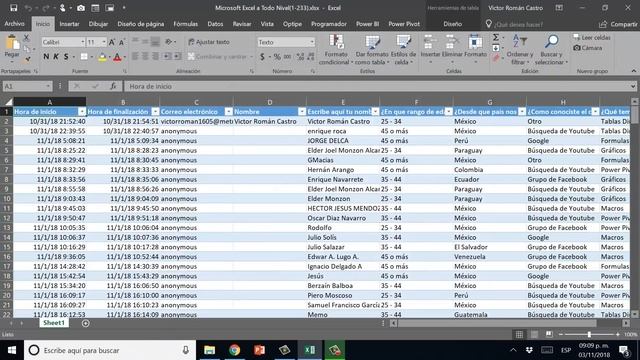Switch to Diseño de página tab

click(141, 24)
